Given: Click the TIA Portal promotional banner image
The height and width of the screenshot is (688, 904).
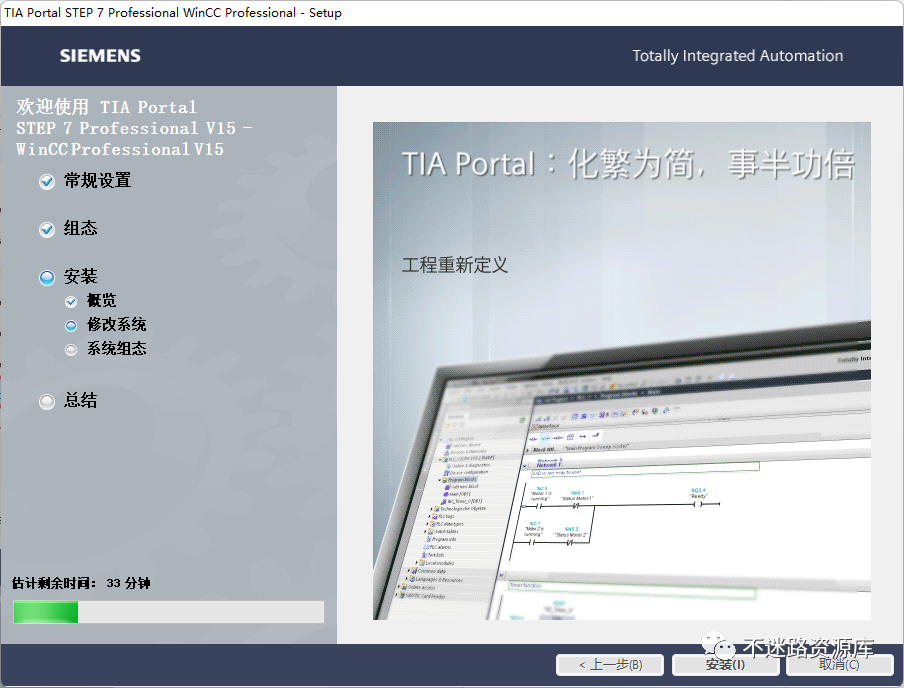Looking at the screenshot, I should pyautogui.click(x=622, y=371).
